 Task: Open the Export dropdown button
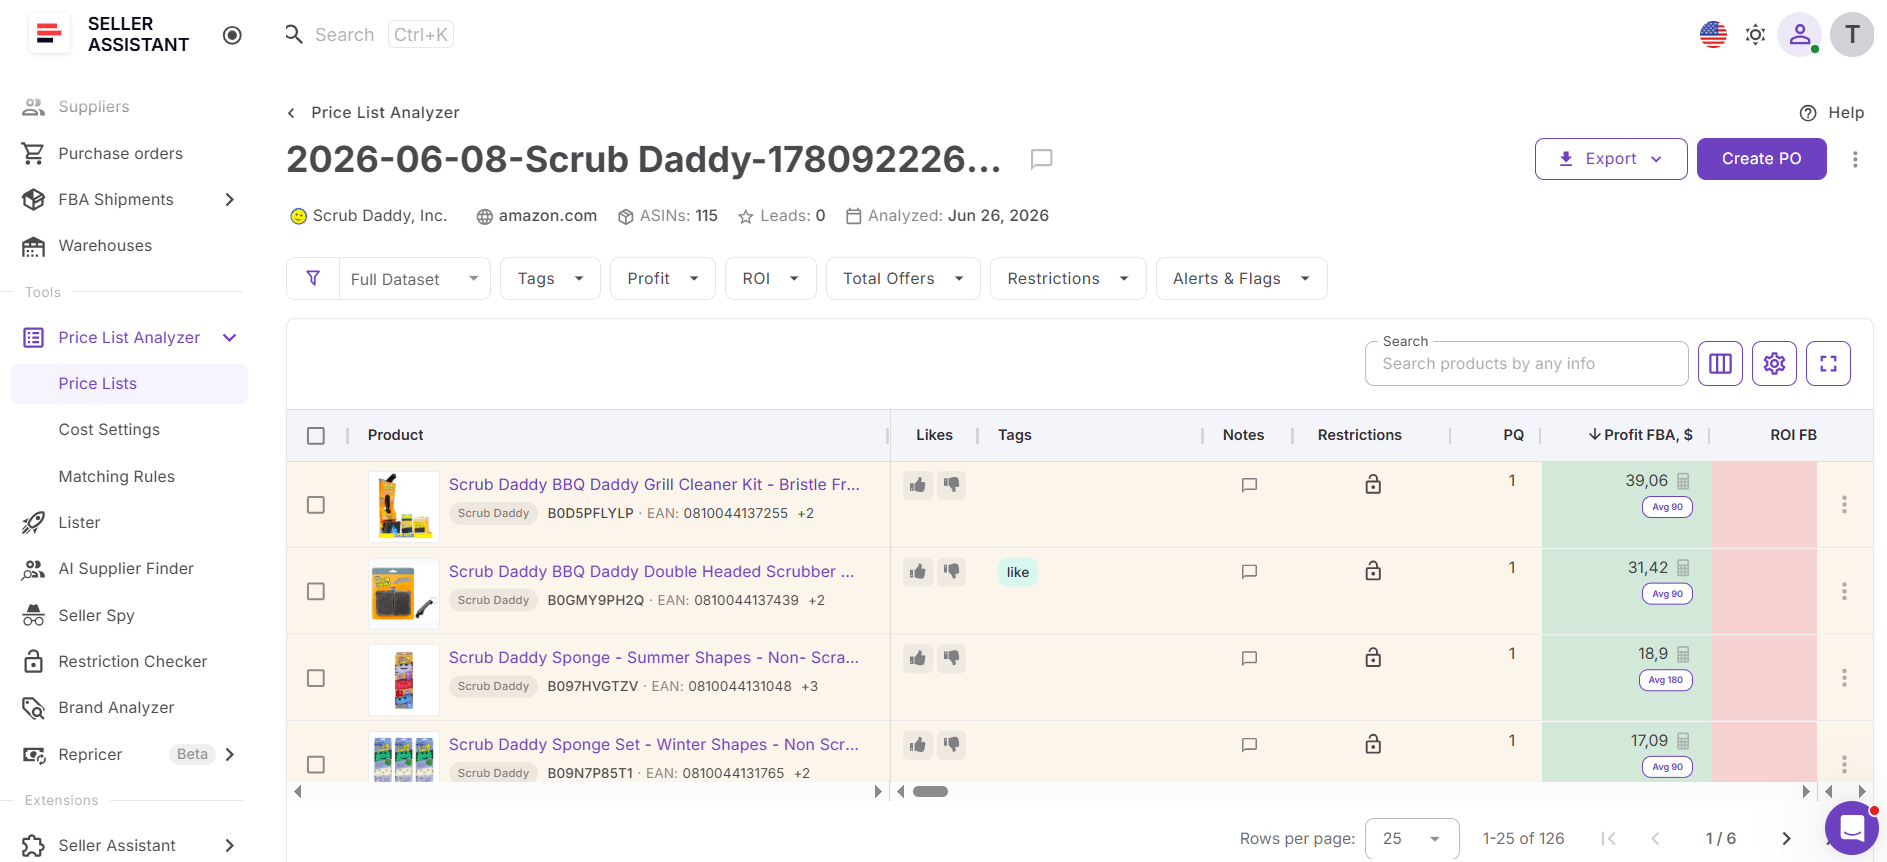[x=1611, y=159]
